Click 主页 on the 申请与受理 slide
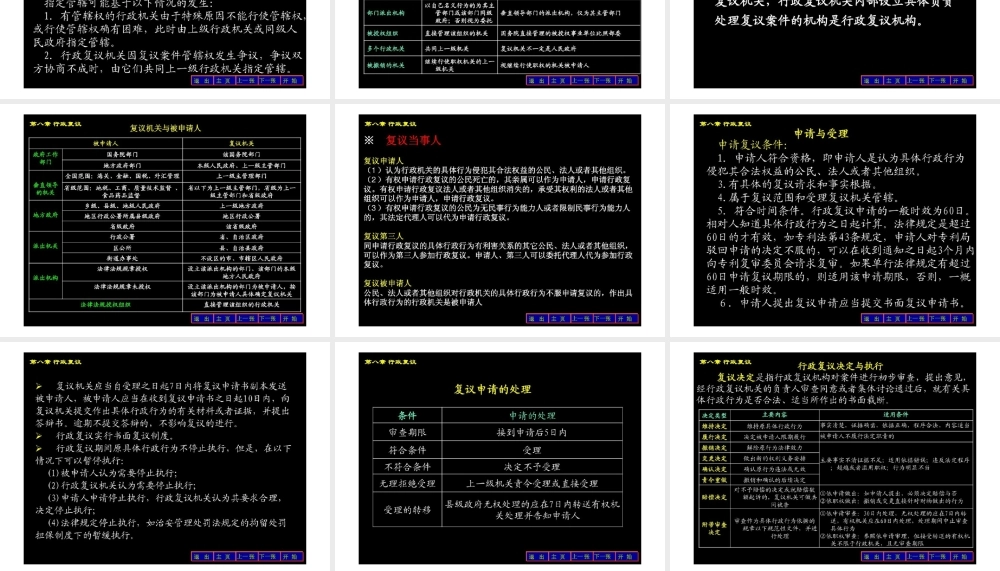This screenshot has height=571, width=1000. point(893,318)
